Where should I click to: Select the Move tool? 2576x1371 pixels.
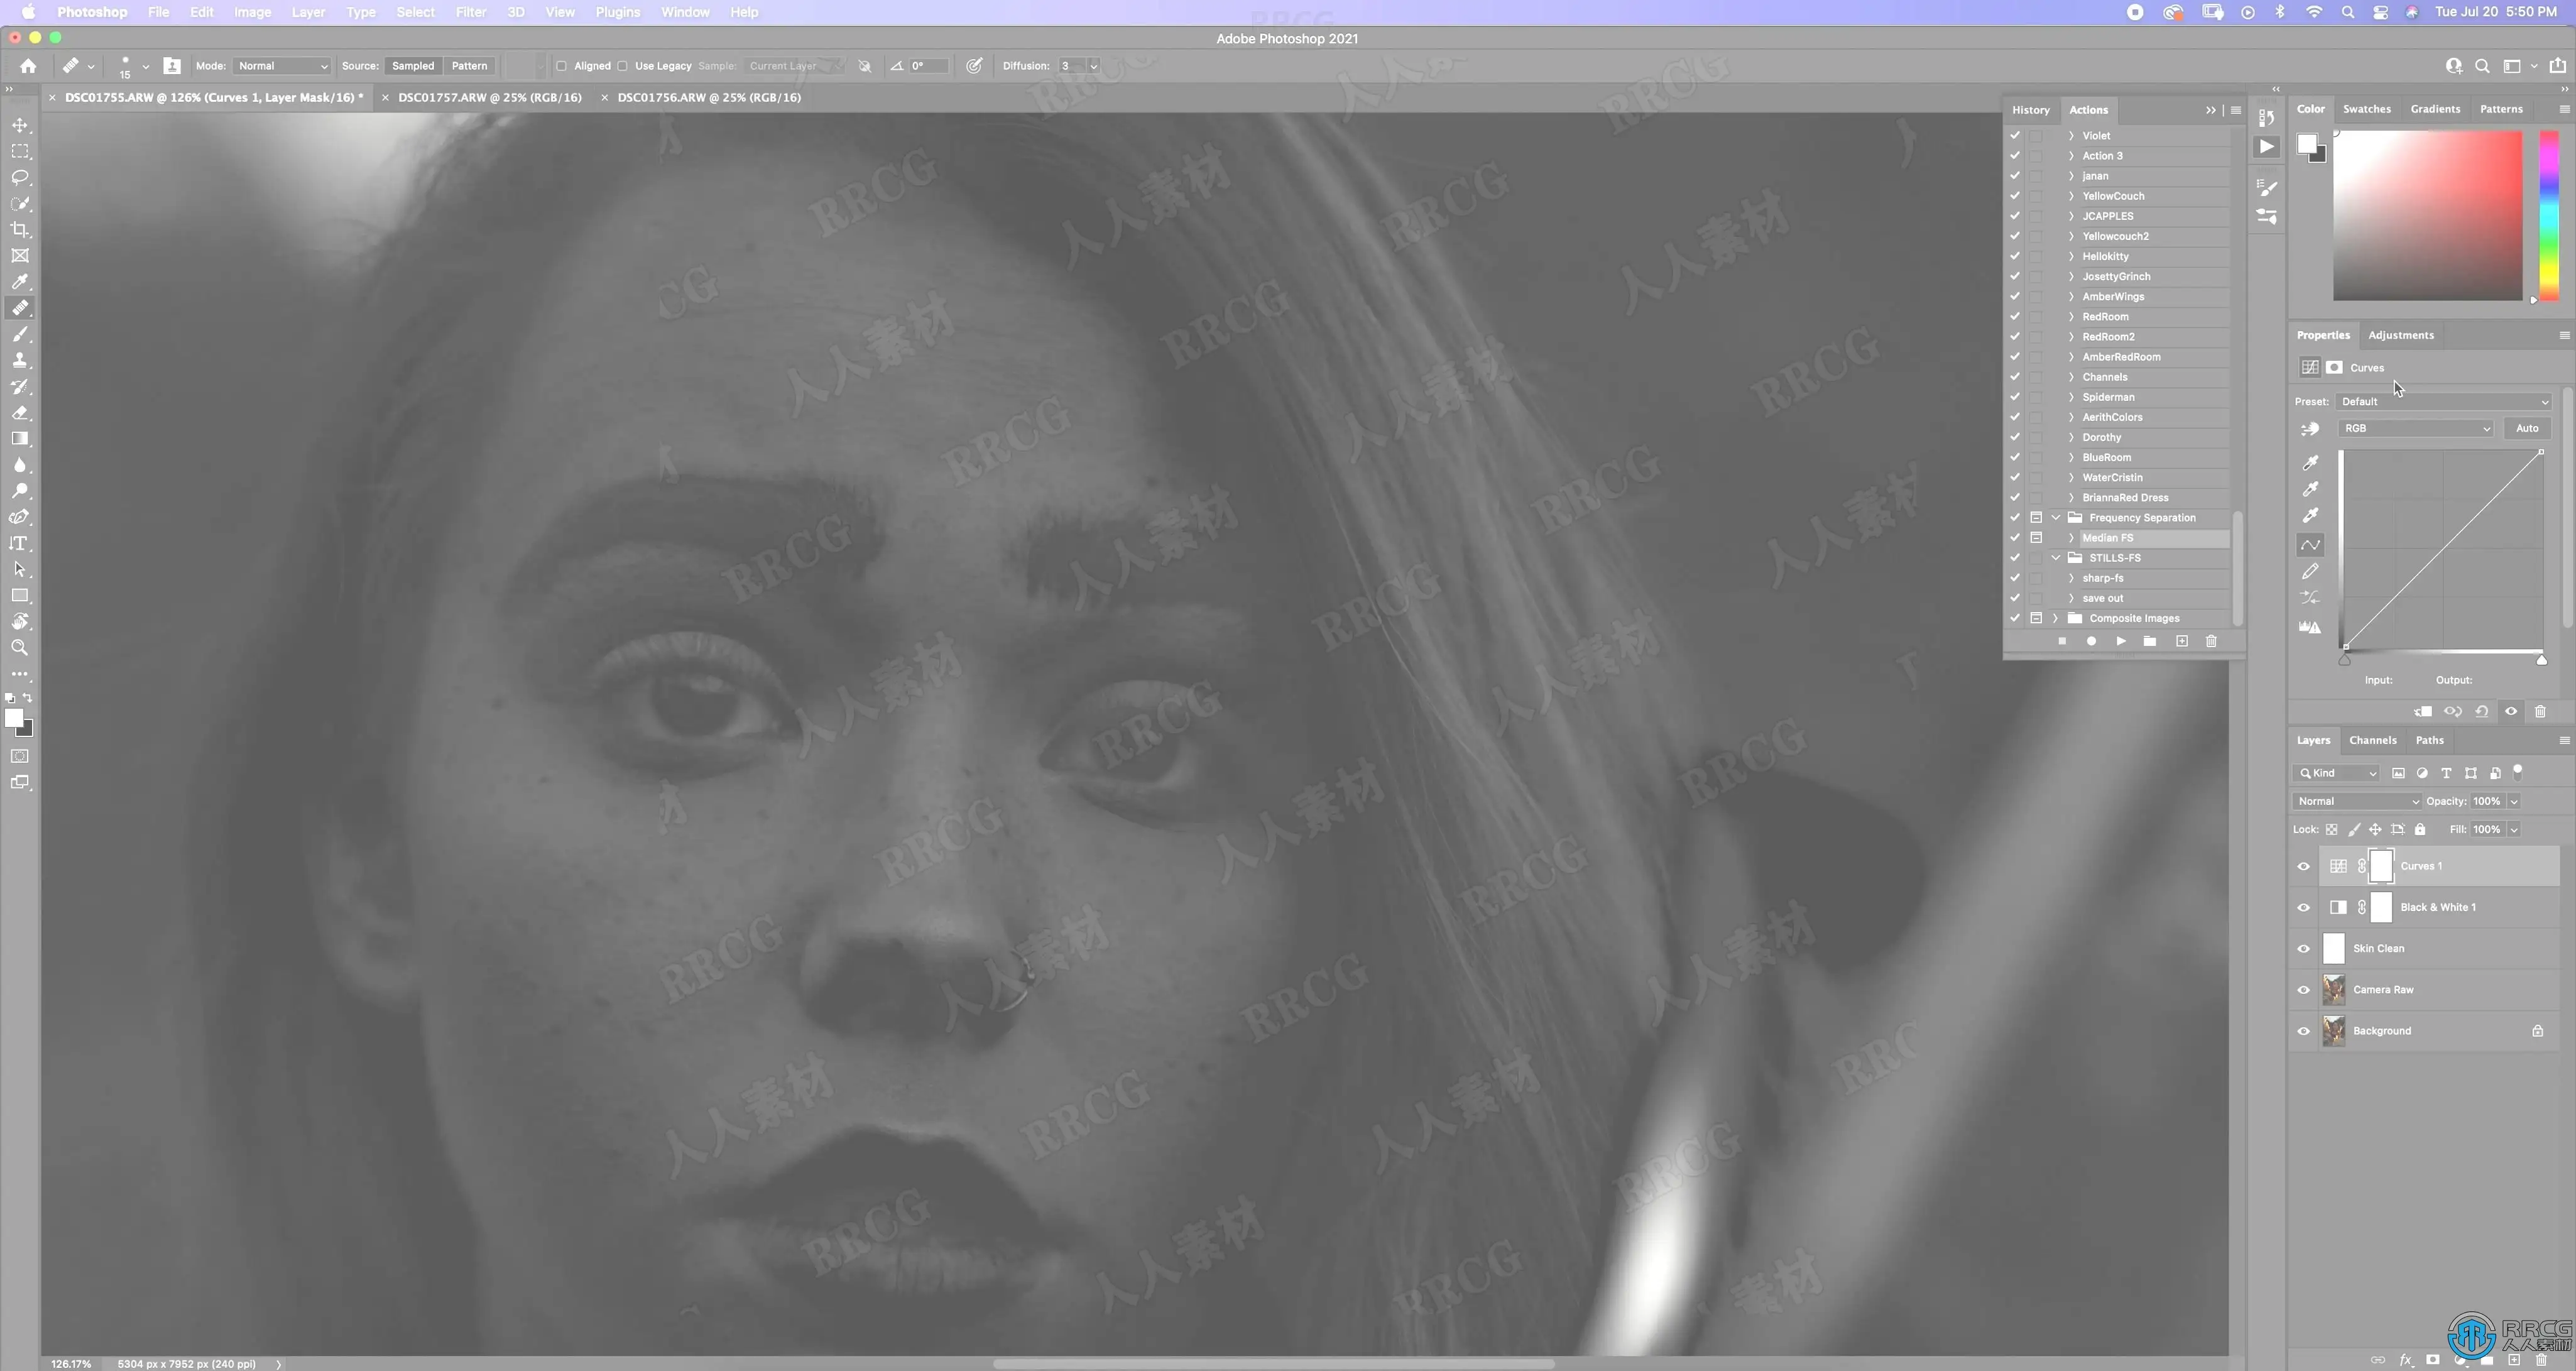point(20,125)
